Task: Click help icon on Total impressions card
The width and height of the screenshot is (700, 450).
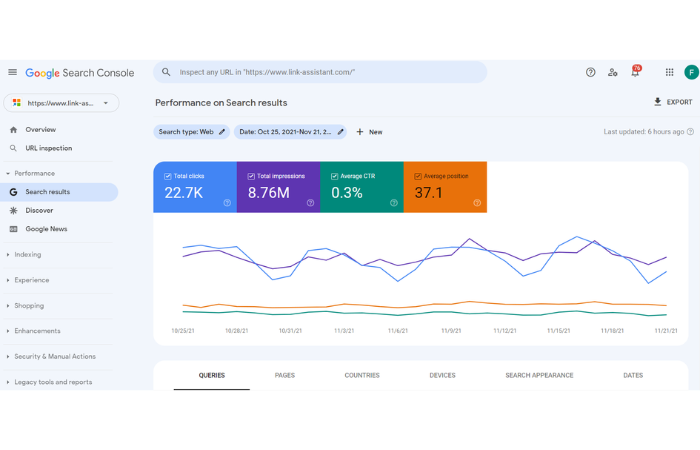Action: [x=310, y=203]
